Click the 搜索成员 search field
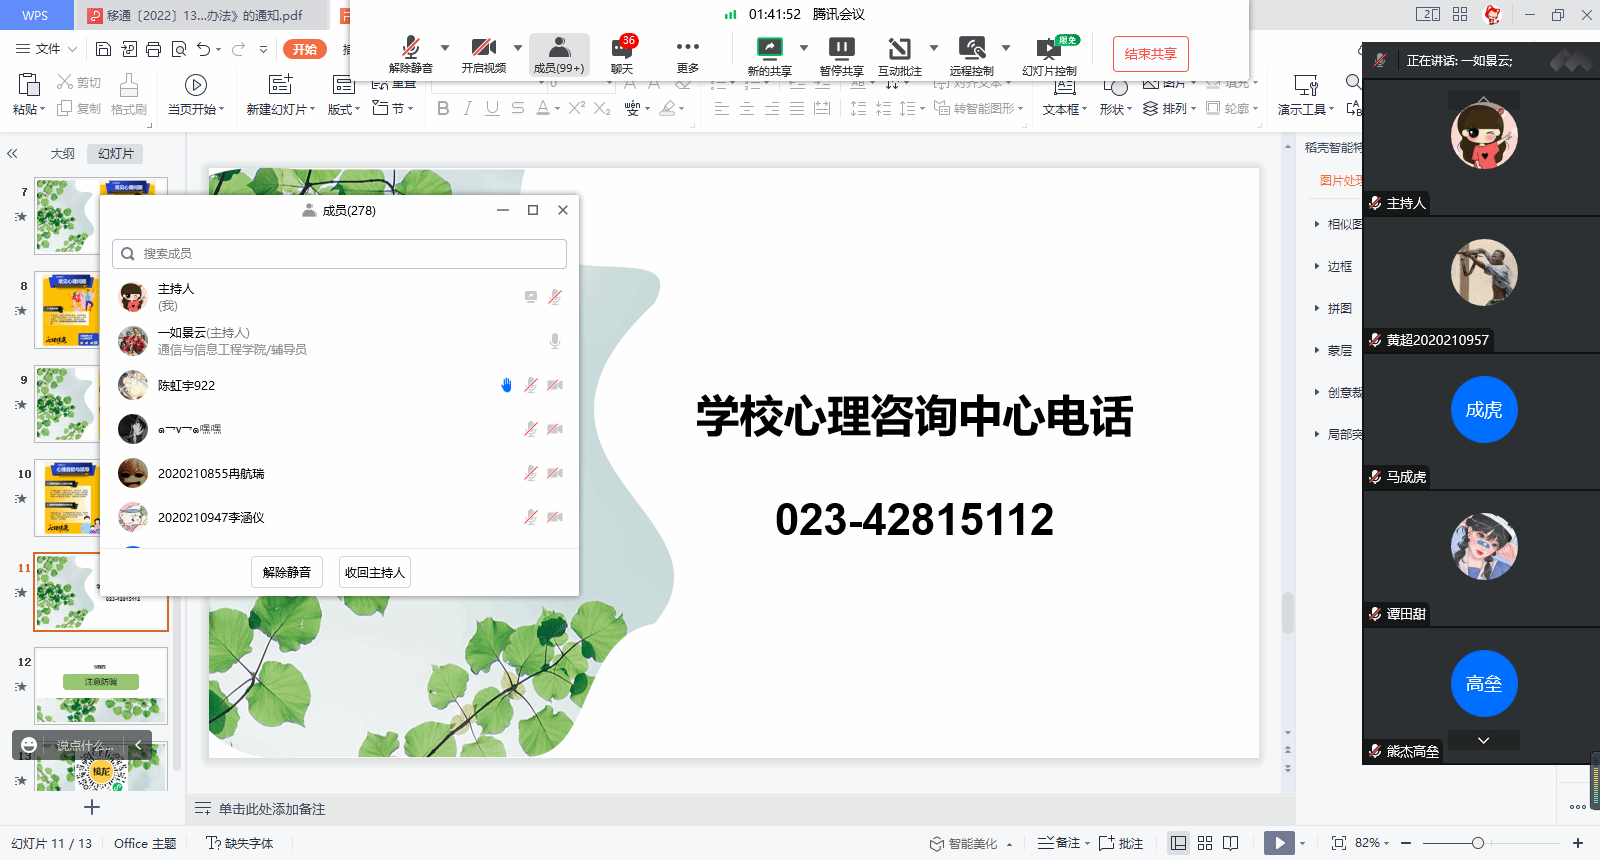The image size is (1600, 860). (340, 254)
